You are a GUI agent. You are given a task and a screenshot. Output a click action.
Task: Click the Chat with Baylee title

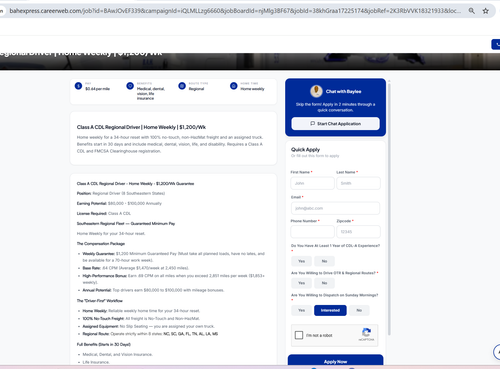[343, 91]
